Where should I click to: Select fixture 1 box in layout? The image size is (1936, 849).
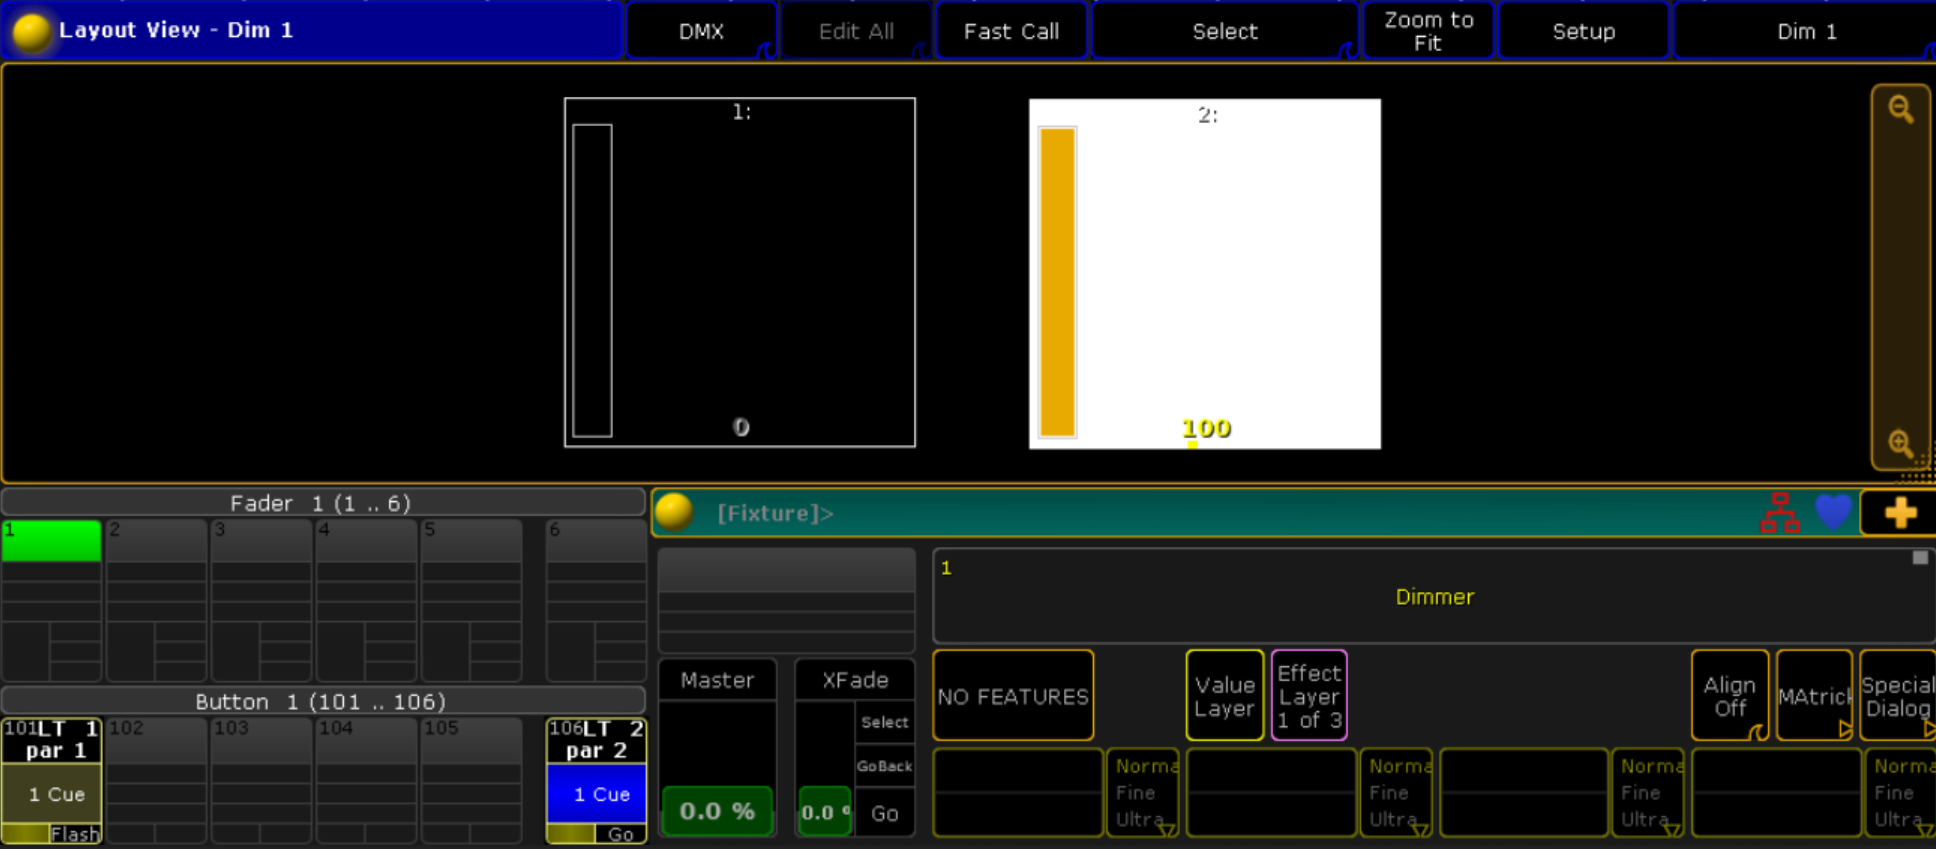pyautogui.click(x=740, y=272)
